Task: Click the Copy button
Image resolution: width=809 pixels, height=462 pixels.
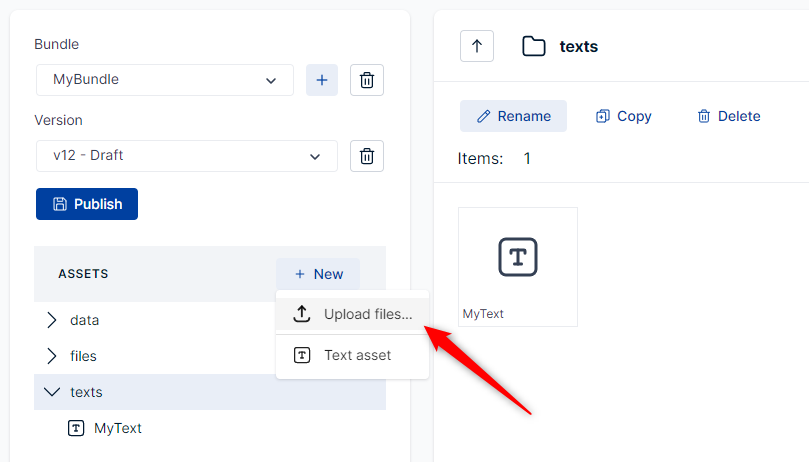Action: 623,116
